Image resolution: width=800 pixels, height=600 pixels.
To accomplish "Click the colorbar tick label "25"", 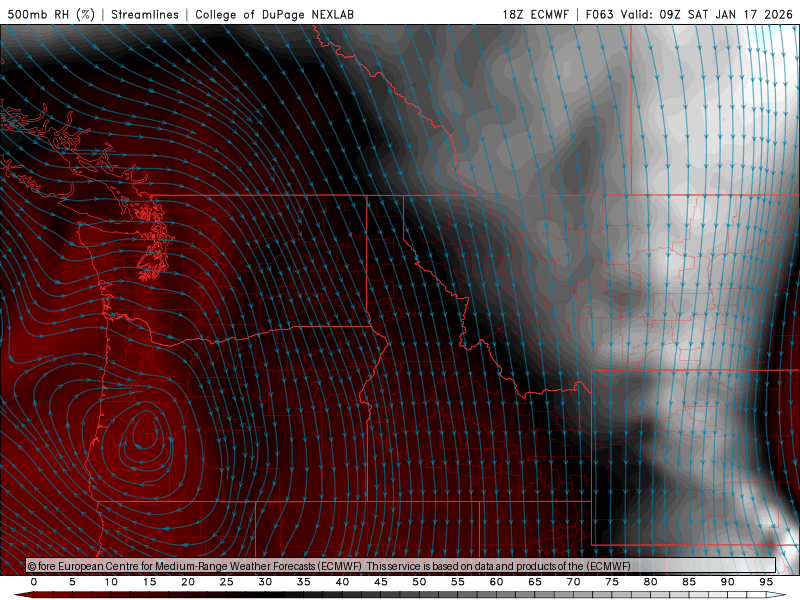I will (x=226, y=582).
